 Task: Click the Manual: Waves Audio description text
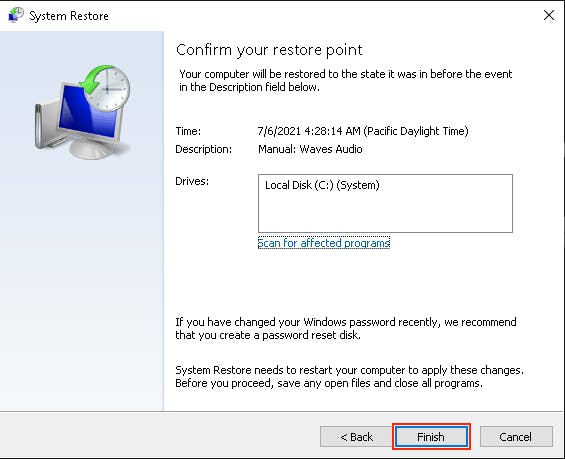(x=310, y=149)
